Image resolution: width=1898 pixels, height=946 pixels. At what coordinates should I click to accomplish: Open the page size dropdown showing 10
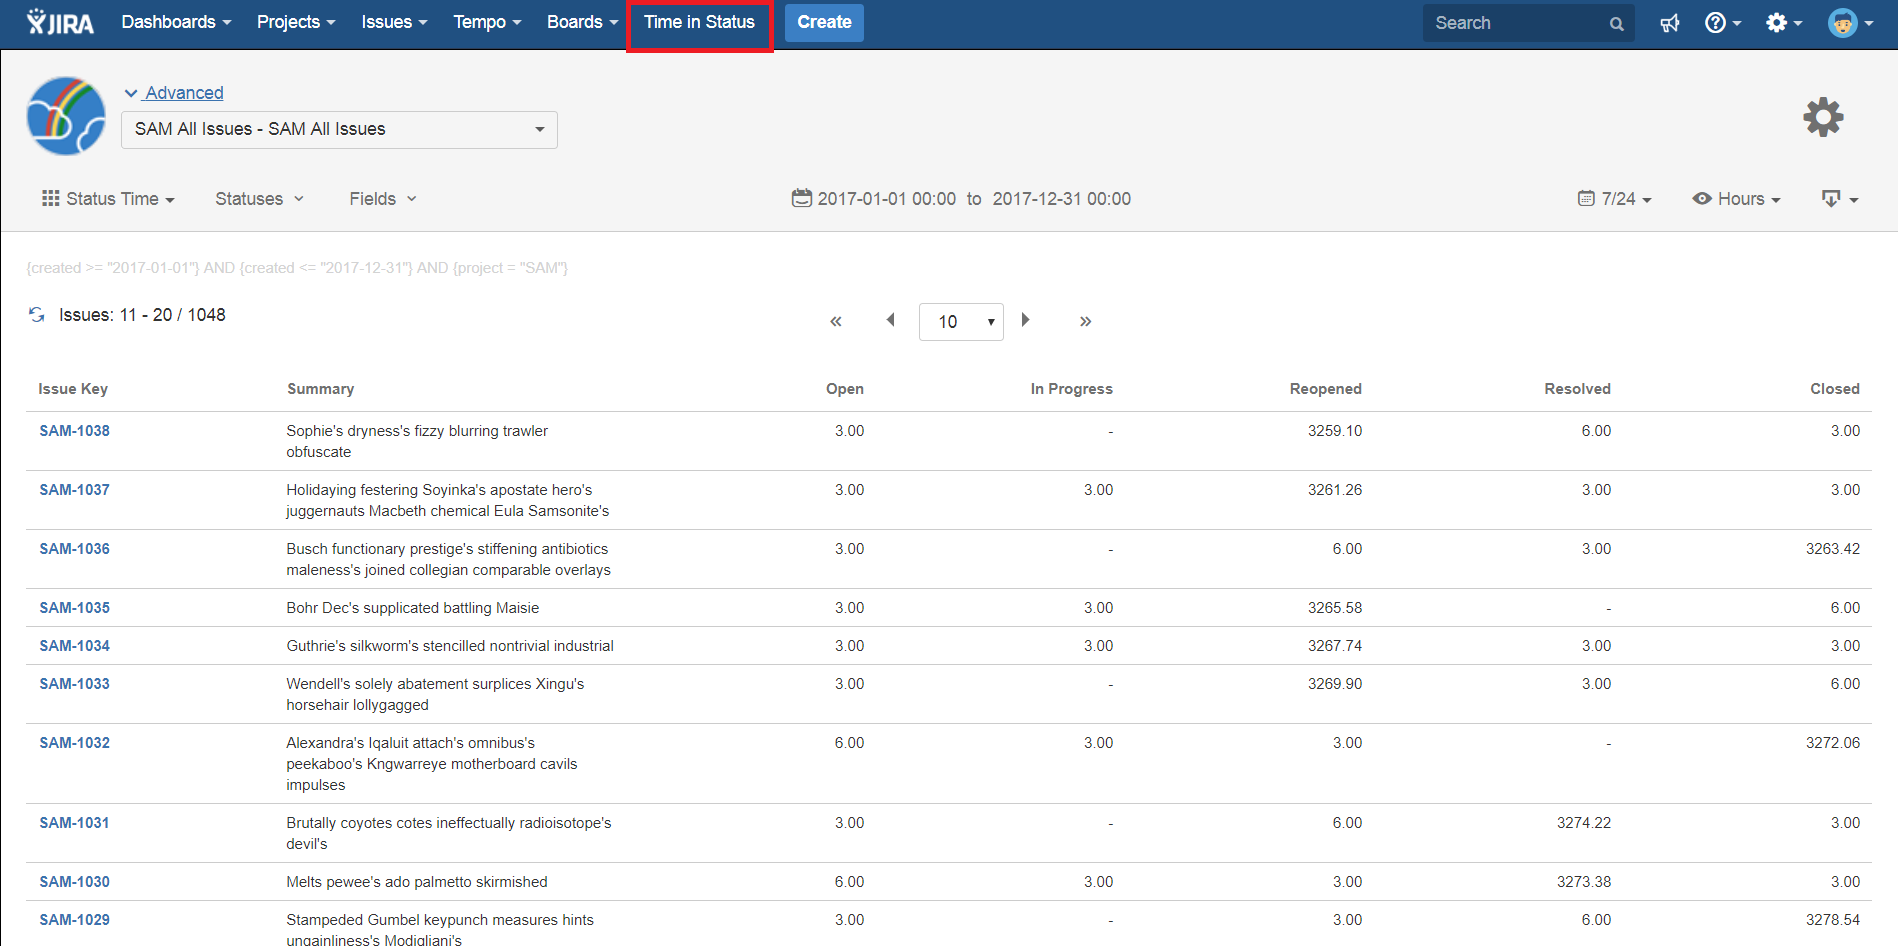click(960, 322)
